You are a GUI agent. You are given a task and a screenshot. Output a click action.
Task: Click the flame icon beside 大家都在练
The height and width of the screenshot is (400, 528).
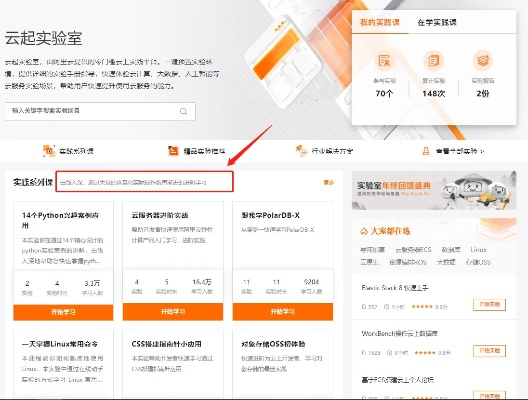click(364, 231)
